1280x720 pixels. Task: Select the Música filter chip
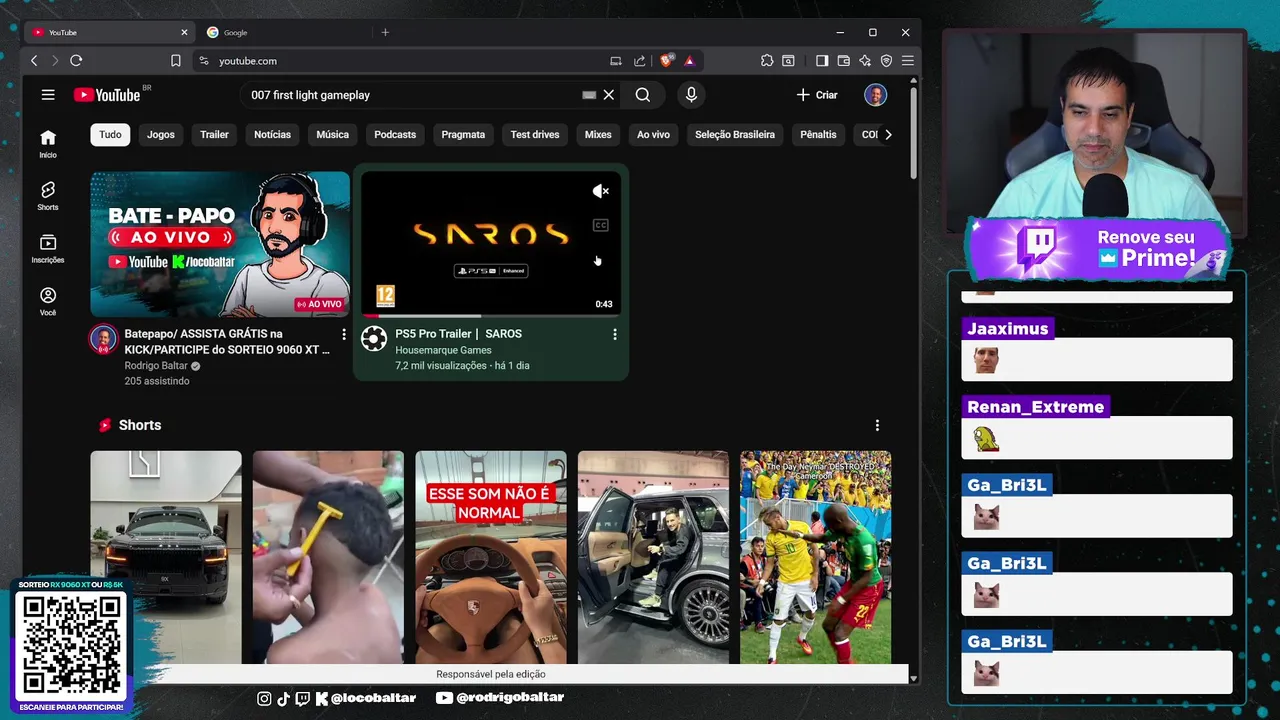[333, 134]
